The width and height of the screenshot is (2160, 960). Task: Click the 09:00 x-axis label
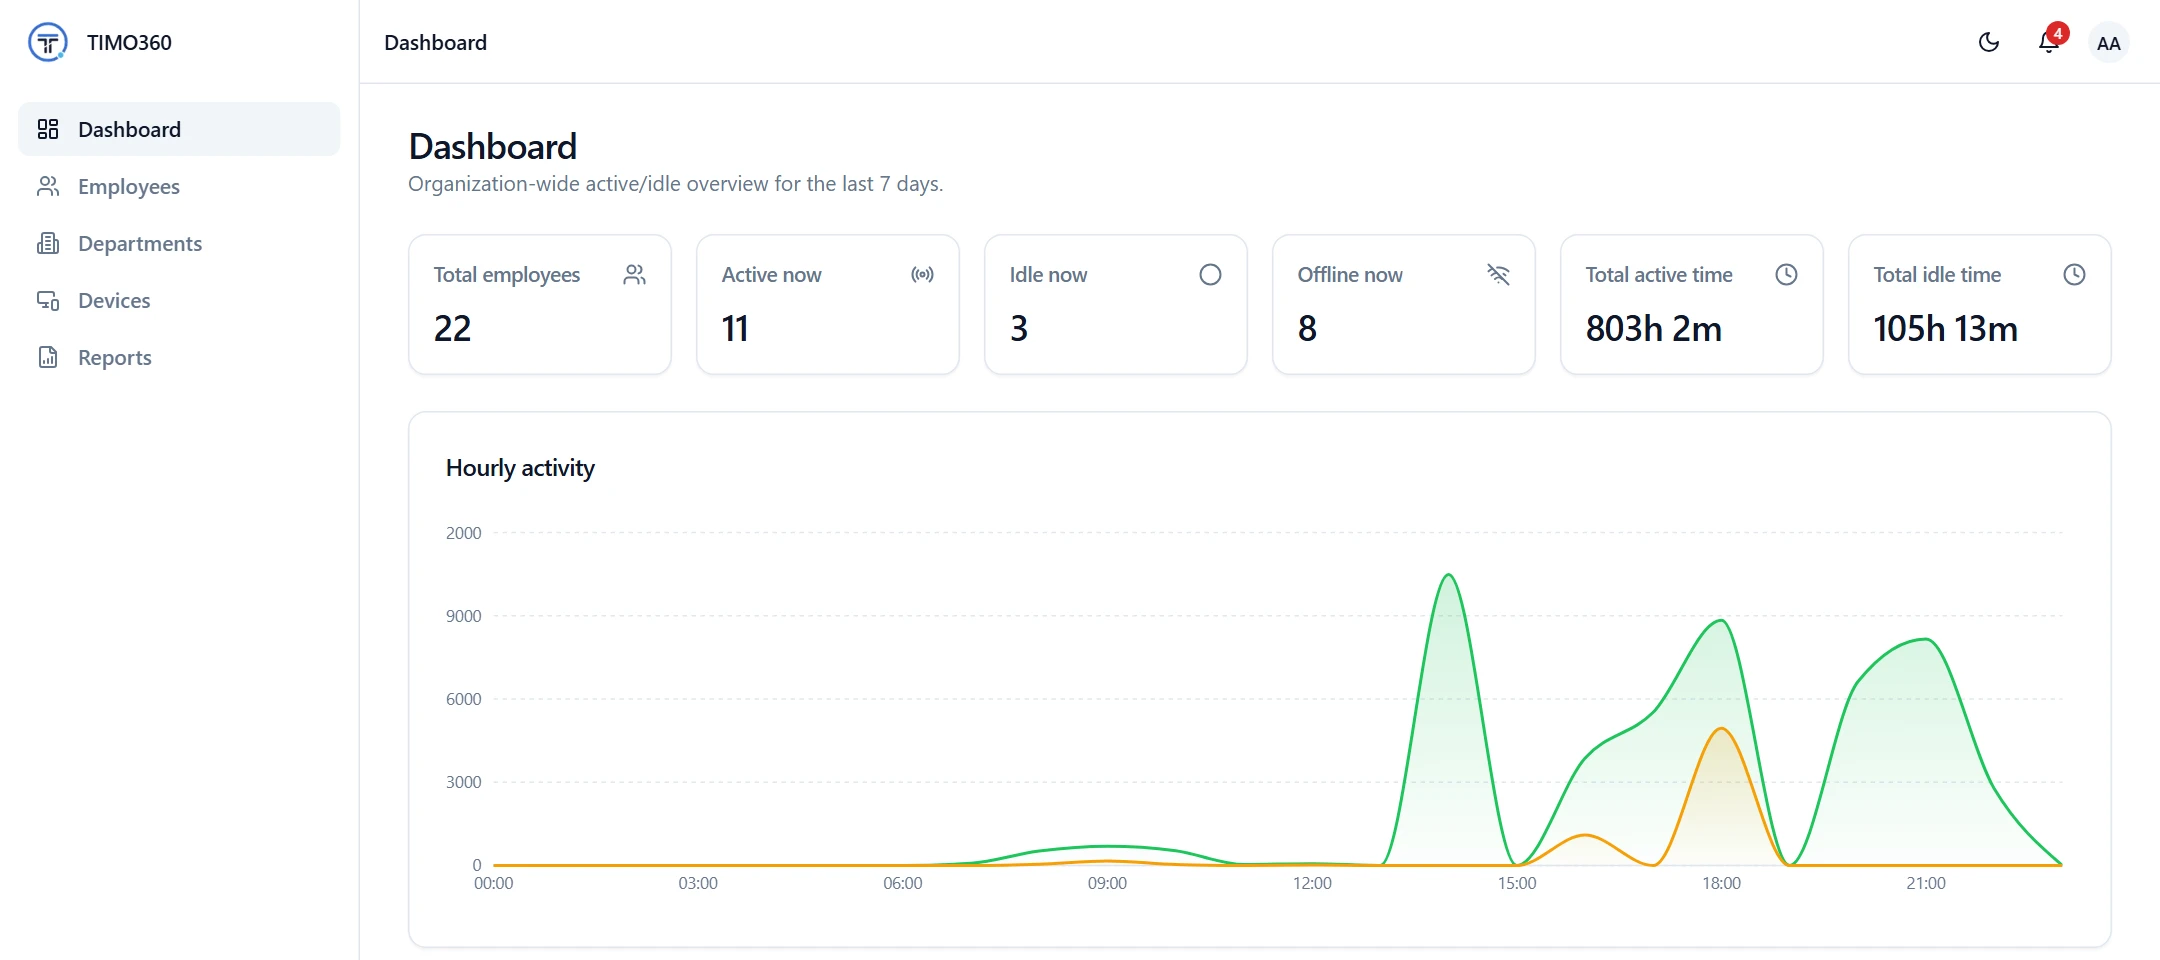[1107, 883]
